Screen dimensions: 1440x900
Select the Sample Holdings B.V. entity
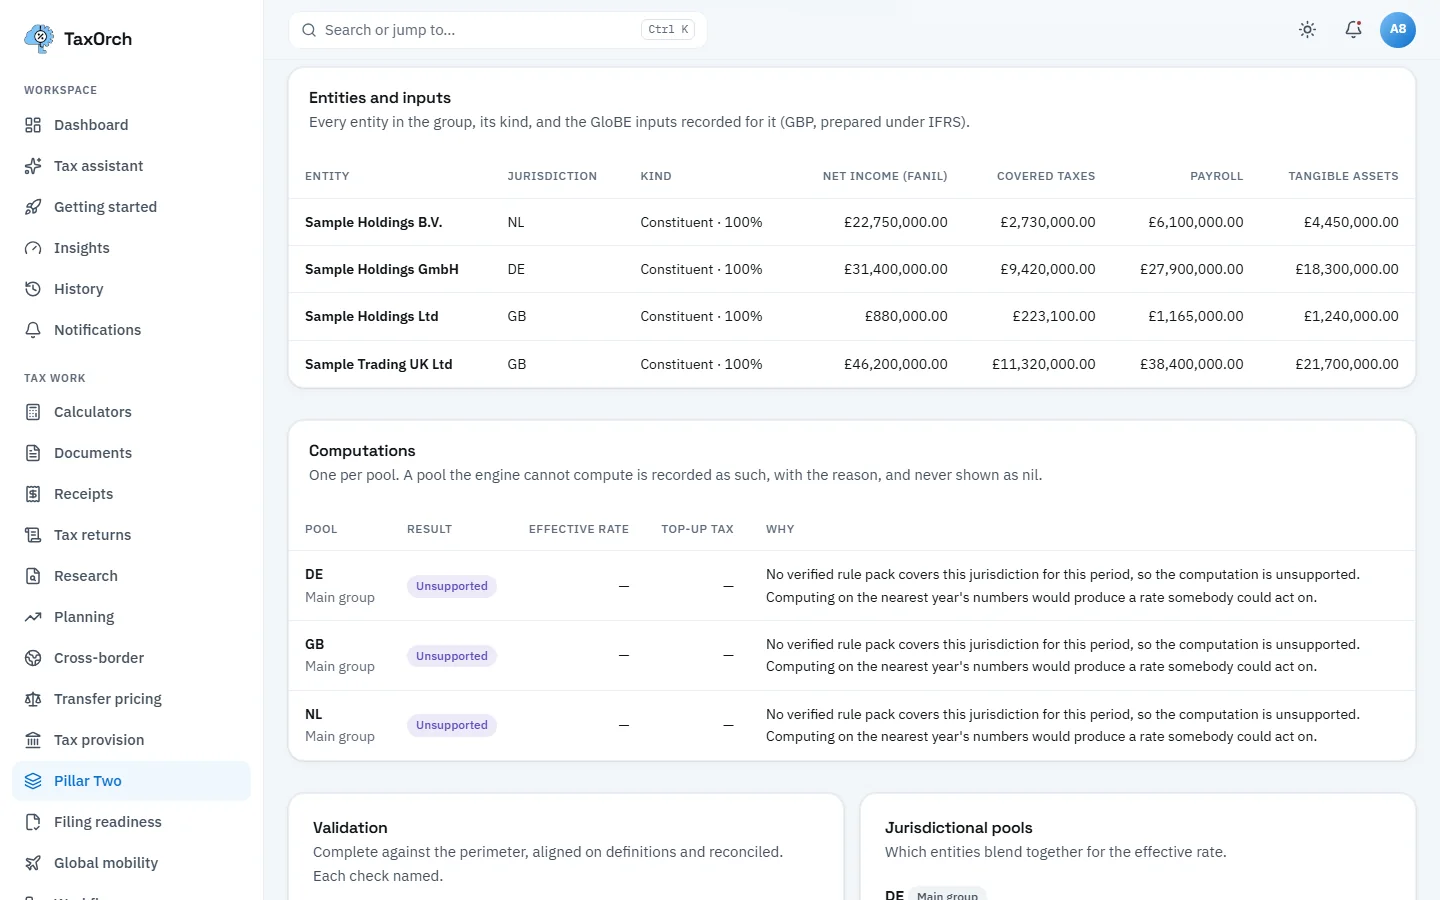point(373,222)
